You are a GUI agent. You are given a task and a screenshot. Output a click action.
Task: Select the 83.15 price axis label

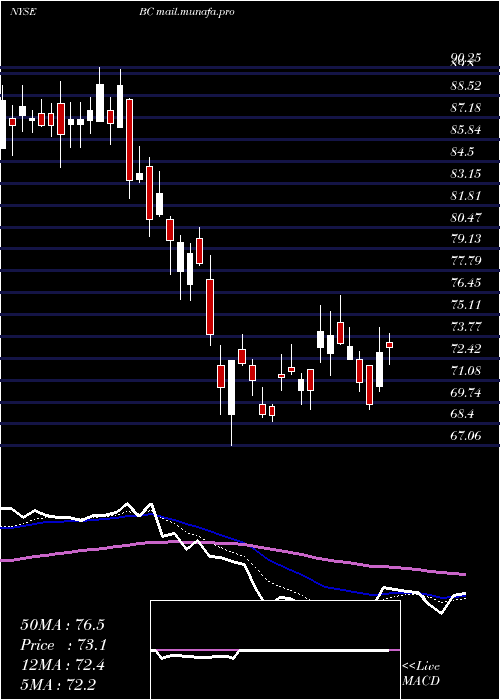[x=466, y=173]
